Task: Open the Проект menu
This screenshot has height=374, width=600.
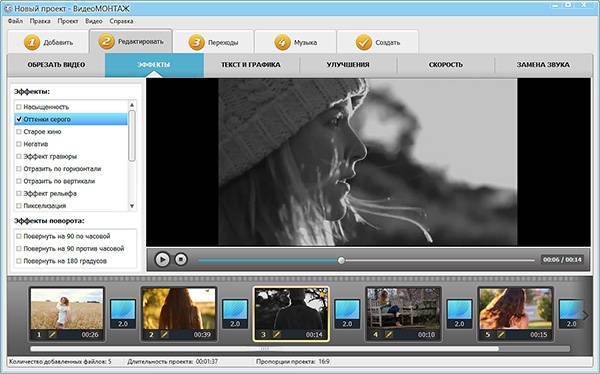Action: 68,21
